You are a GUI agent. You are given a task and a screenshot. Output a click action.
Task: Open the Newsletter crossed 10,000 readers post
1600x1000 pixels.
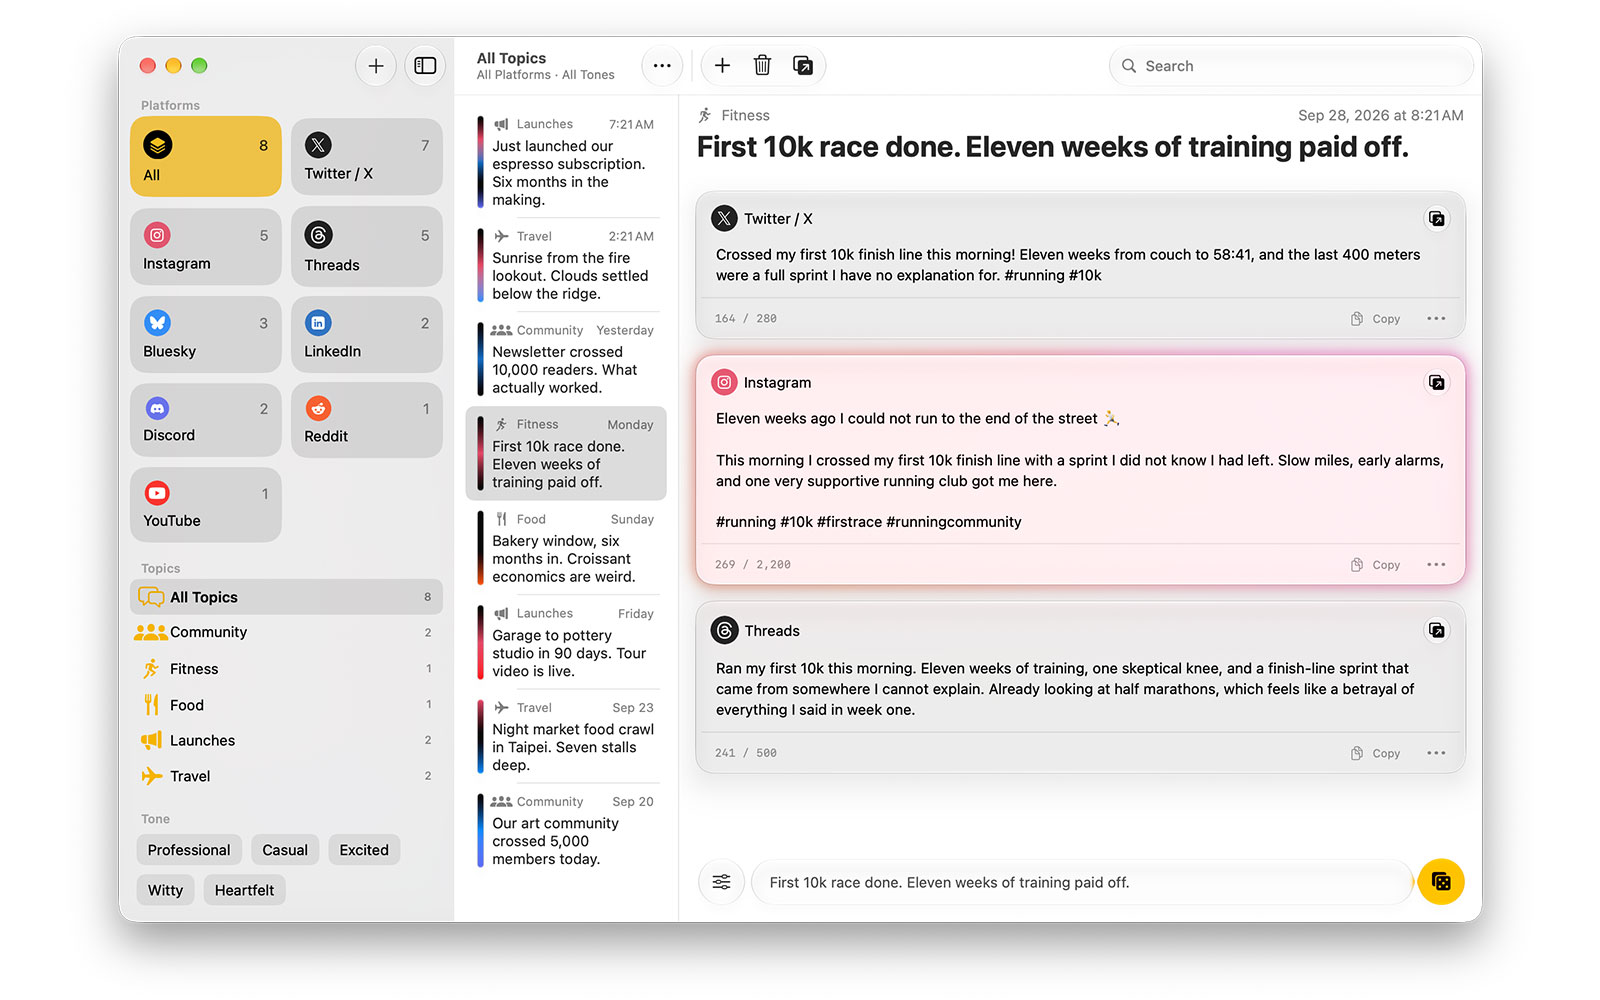point(566,359)
